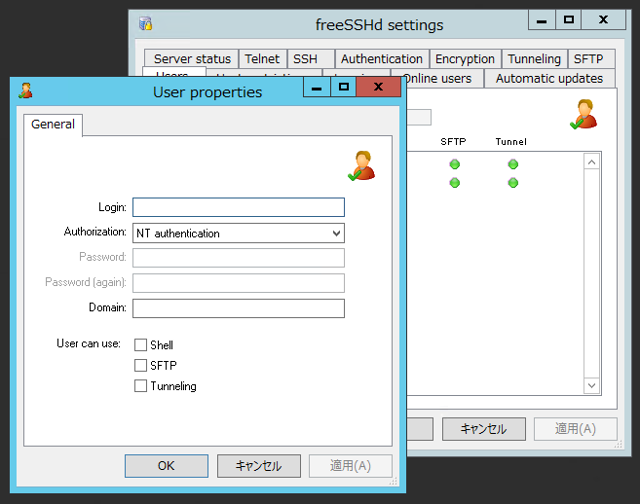Close the User properties dialog
The height and width of the screenshot is (504, 640).
coord(378,87)
